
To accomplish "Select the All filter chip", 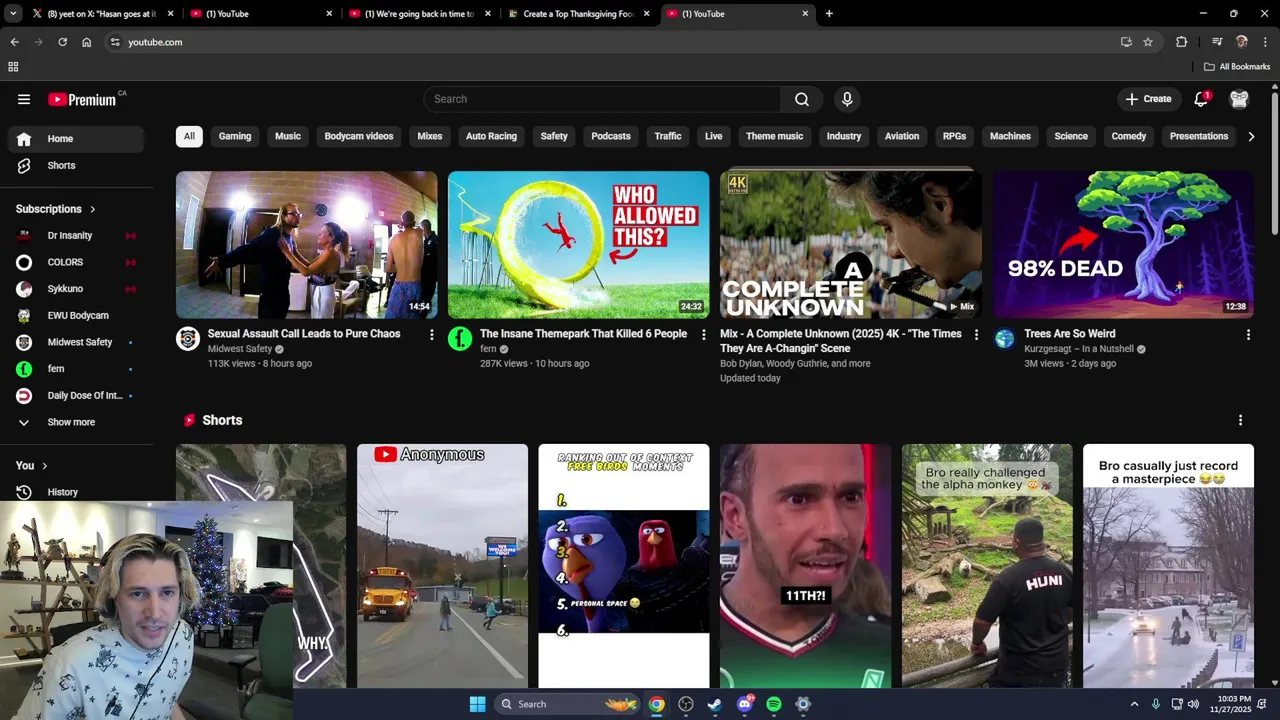I will pos(189,136).
